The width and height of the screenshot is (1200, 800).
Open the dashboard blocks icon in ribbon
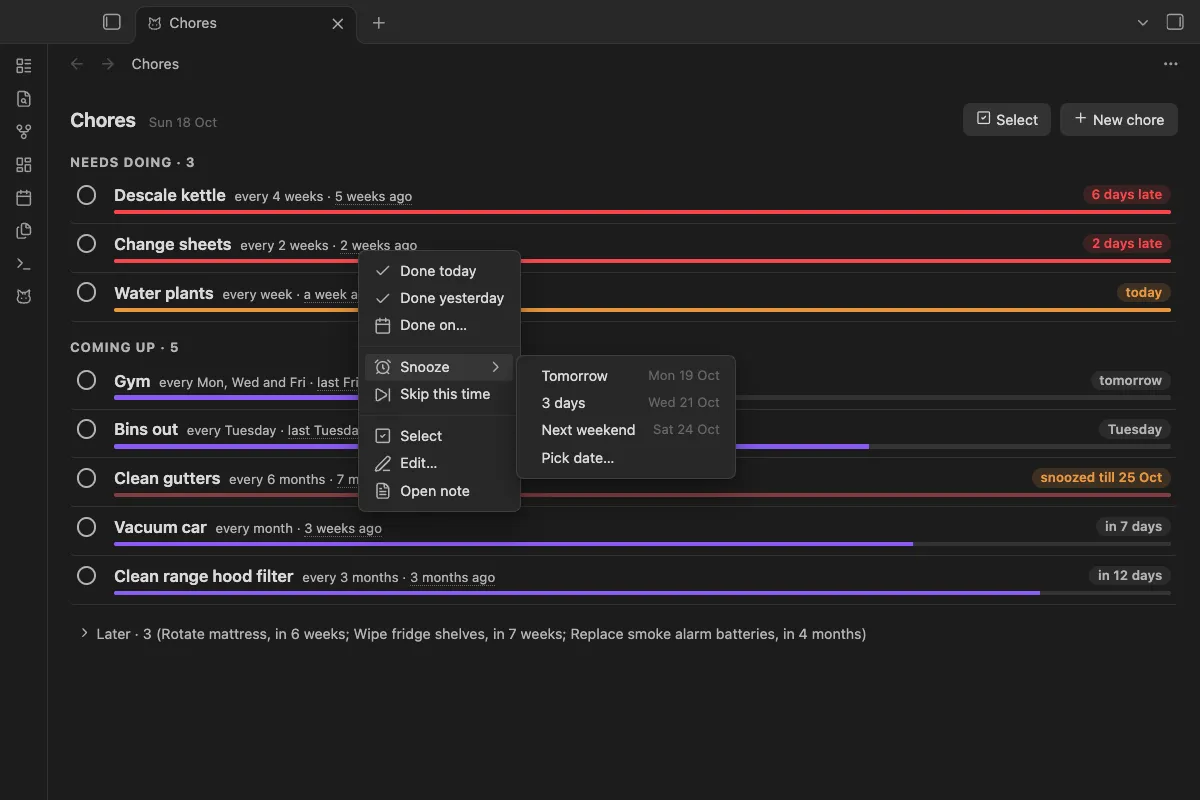(24, 165)
